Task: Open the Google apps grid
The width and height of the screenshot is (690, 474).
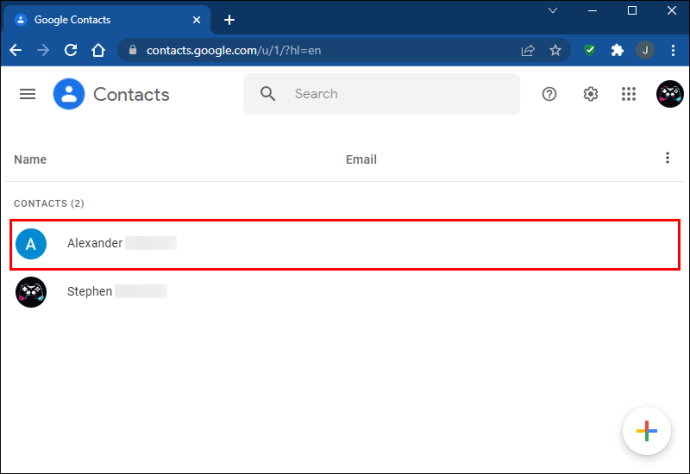Action: pyautogui.click(x=628, y=94)
